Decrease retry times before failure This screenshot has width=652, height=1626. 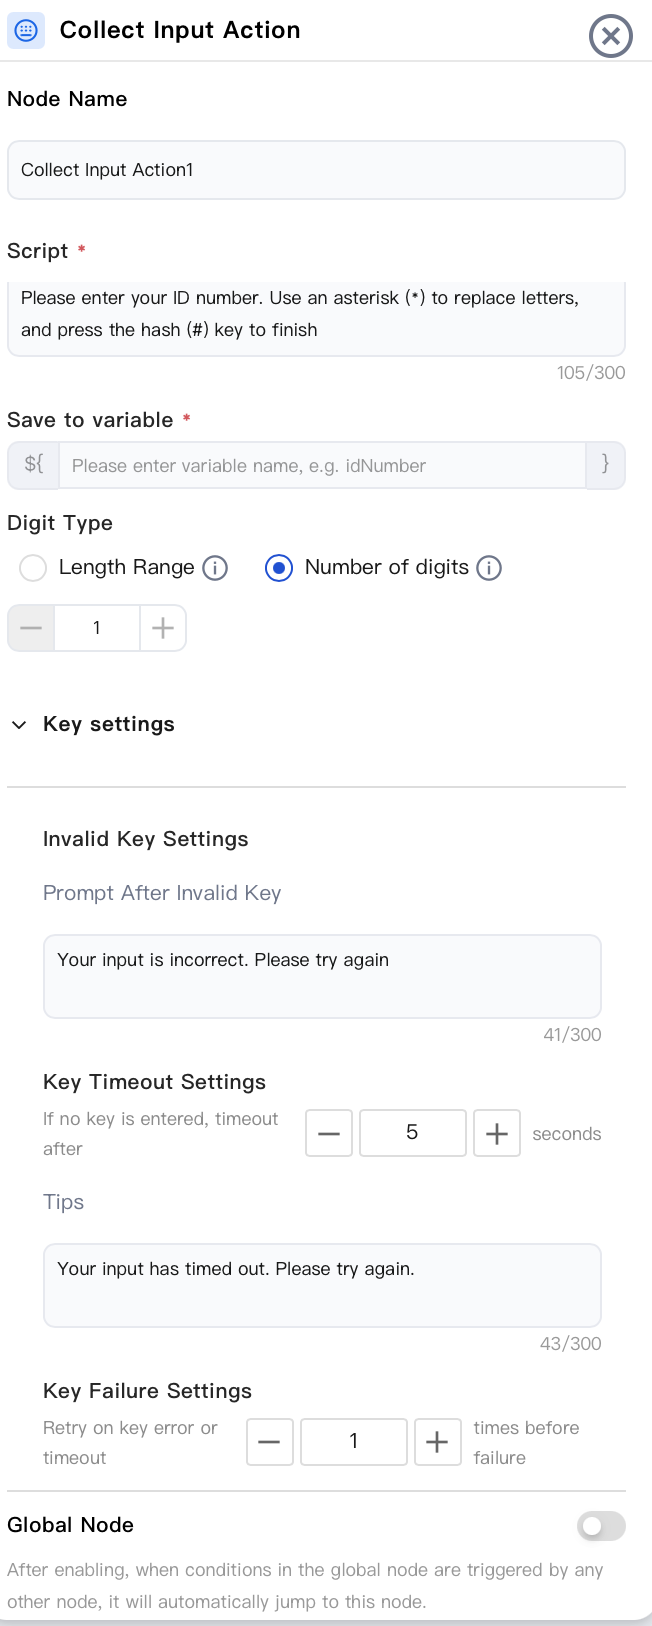(x=270, y=1442)
